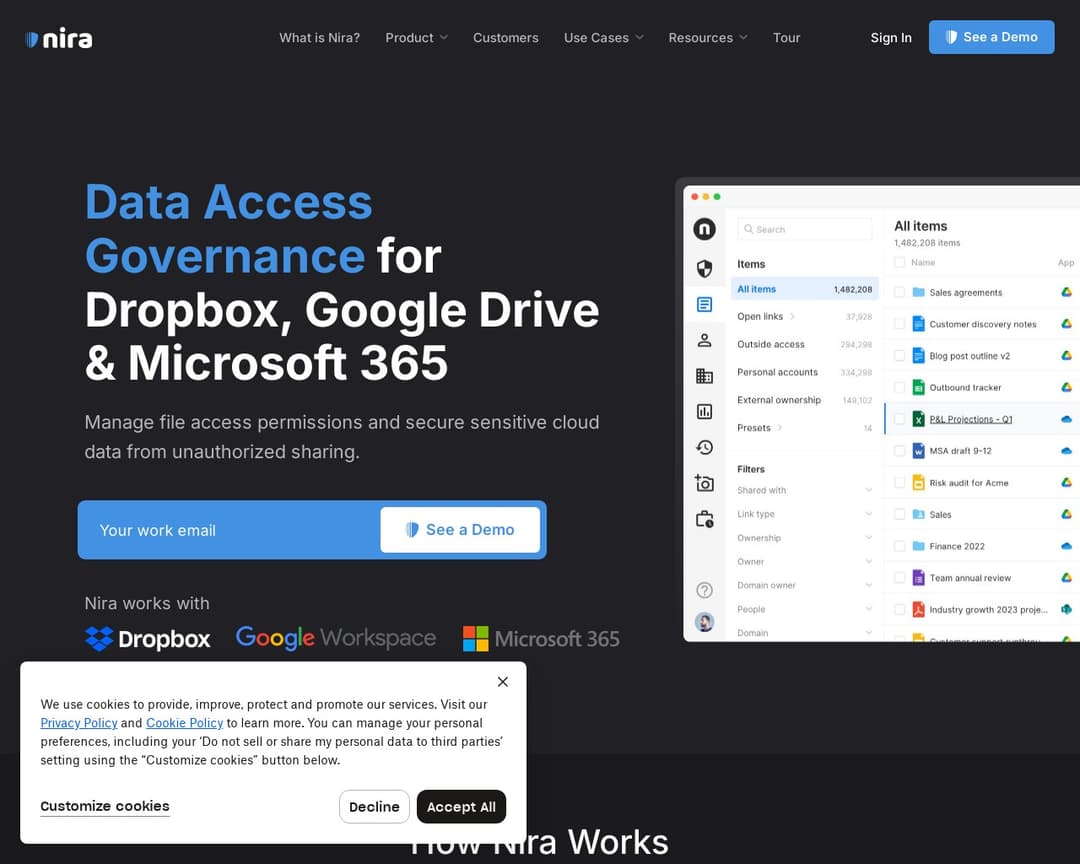
Task: Open the Cookie Policy link
Action: (x=185, y=723)
